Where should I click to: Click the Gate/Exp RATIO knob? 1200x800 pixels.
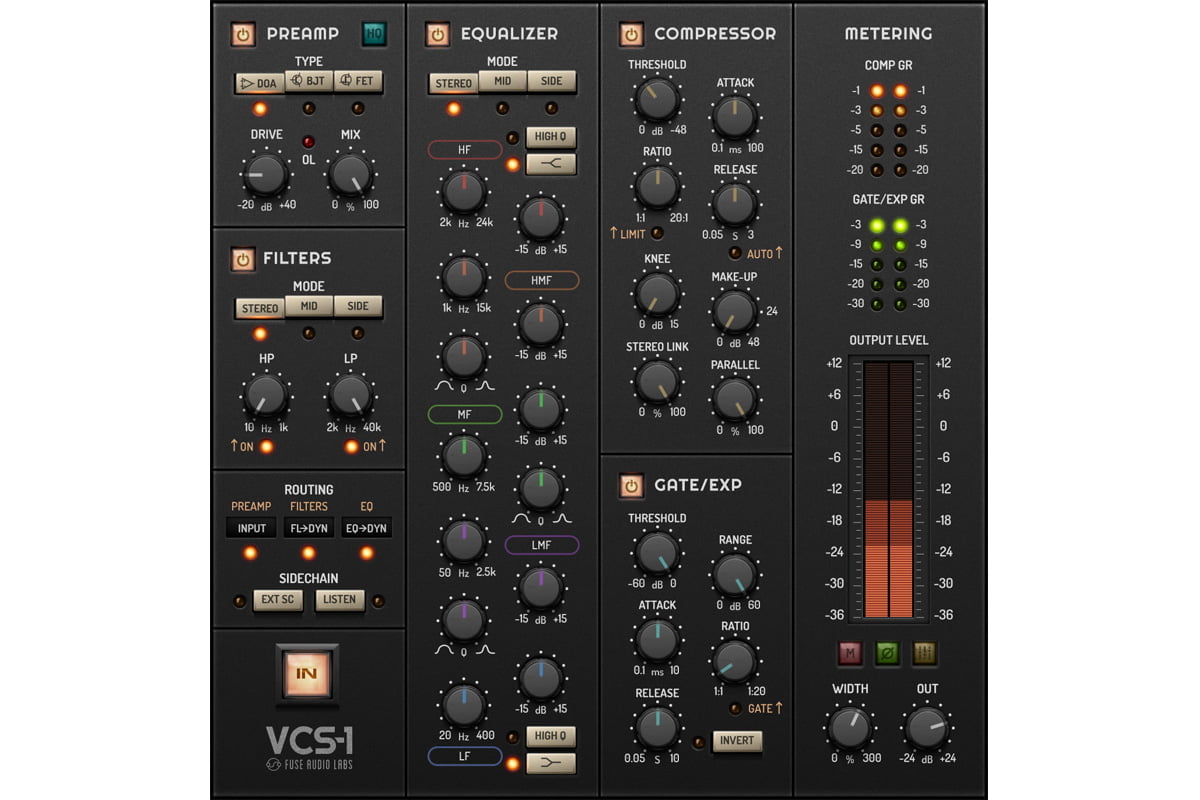(735, 661)
